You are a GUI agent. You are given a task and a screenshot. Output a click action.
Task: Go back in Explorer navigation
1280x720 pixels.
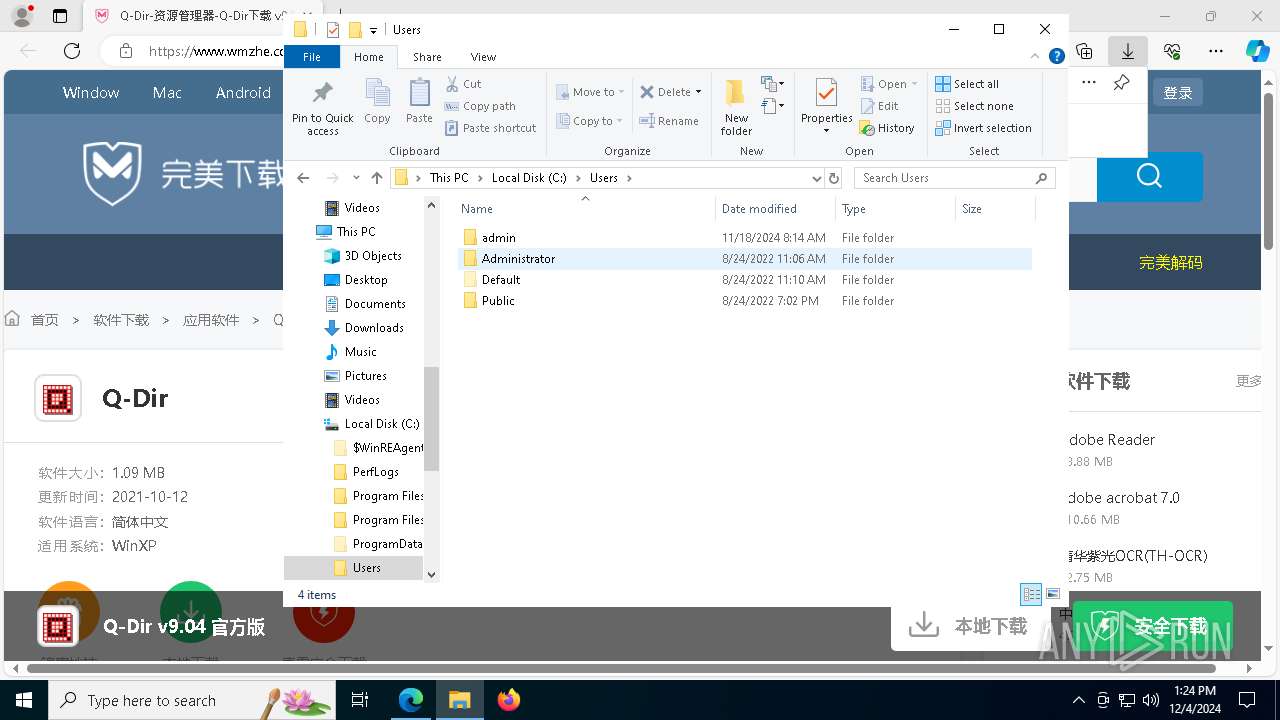(303, 178)
